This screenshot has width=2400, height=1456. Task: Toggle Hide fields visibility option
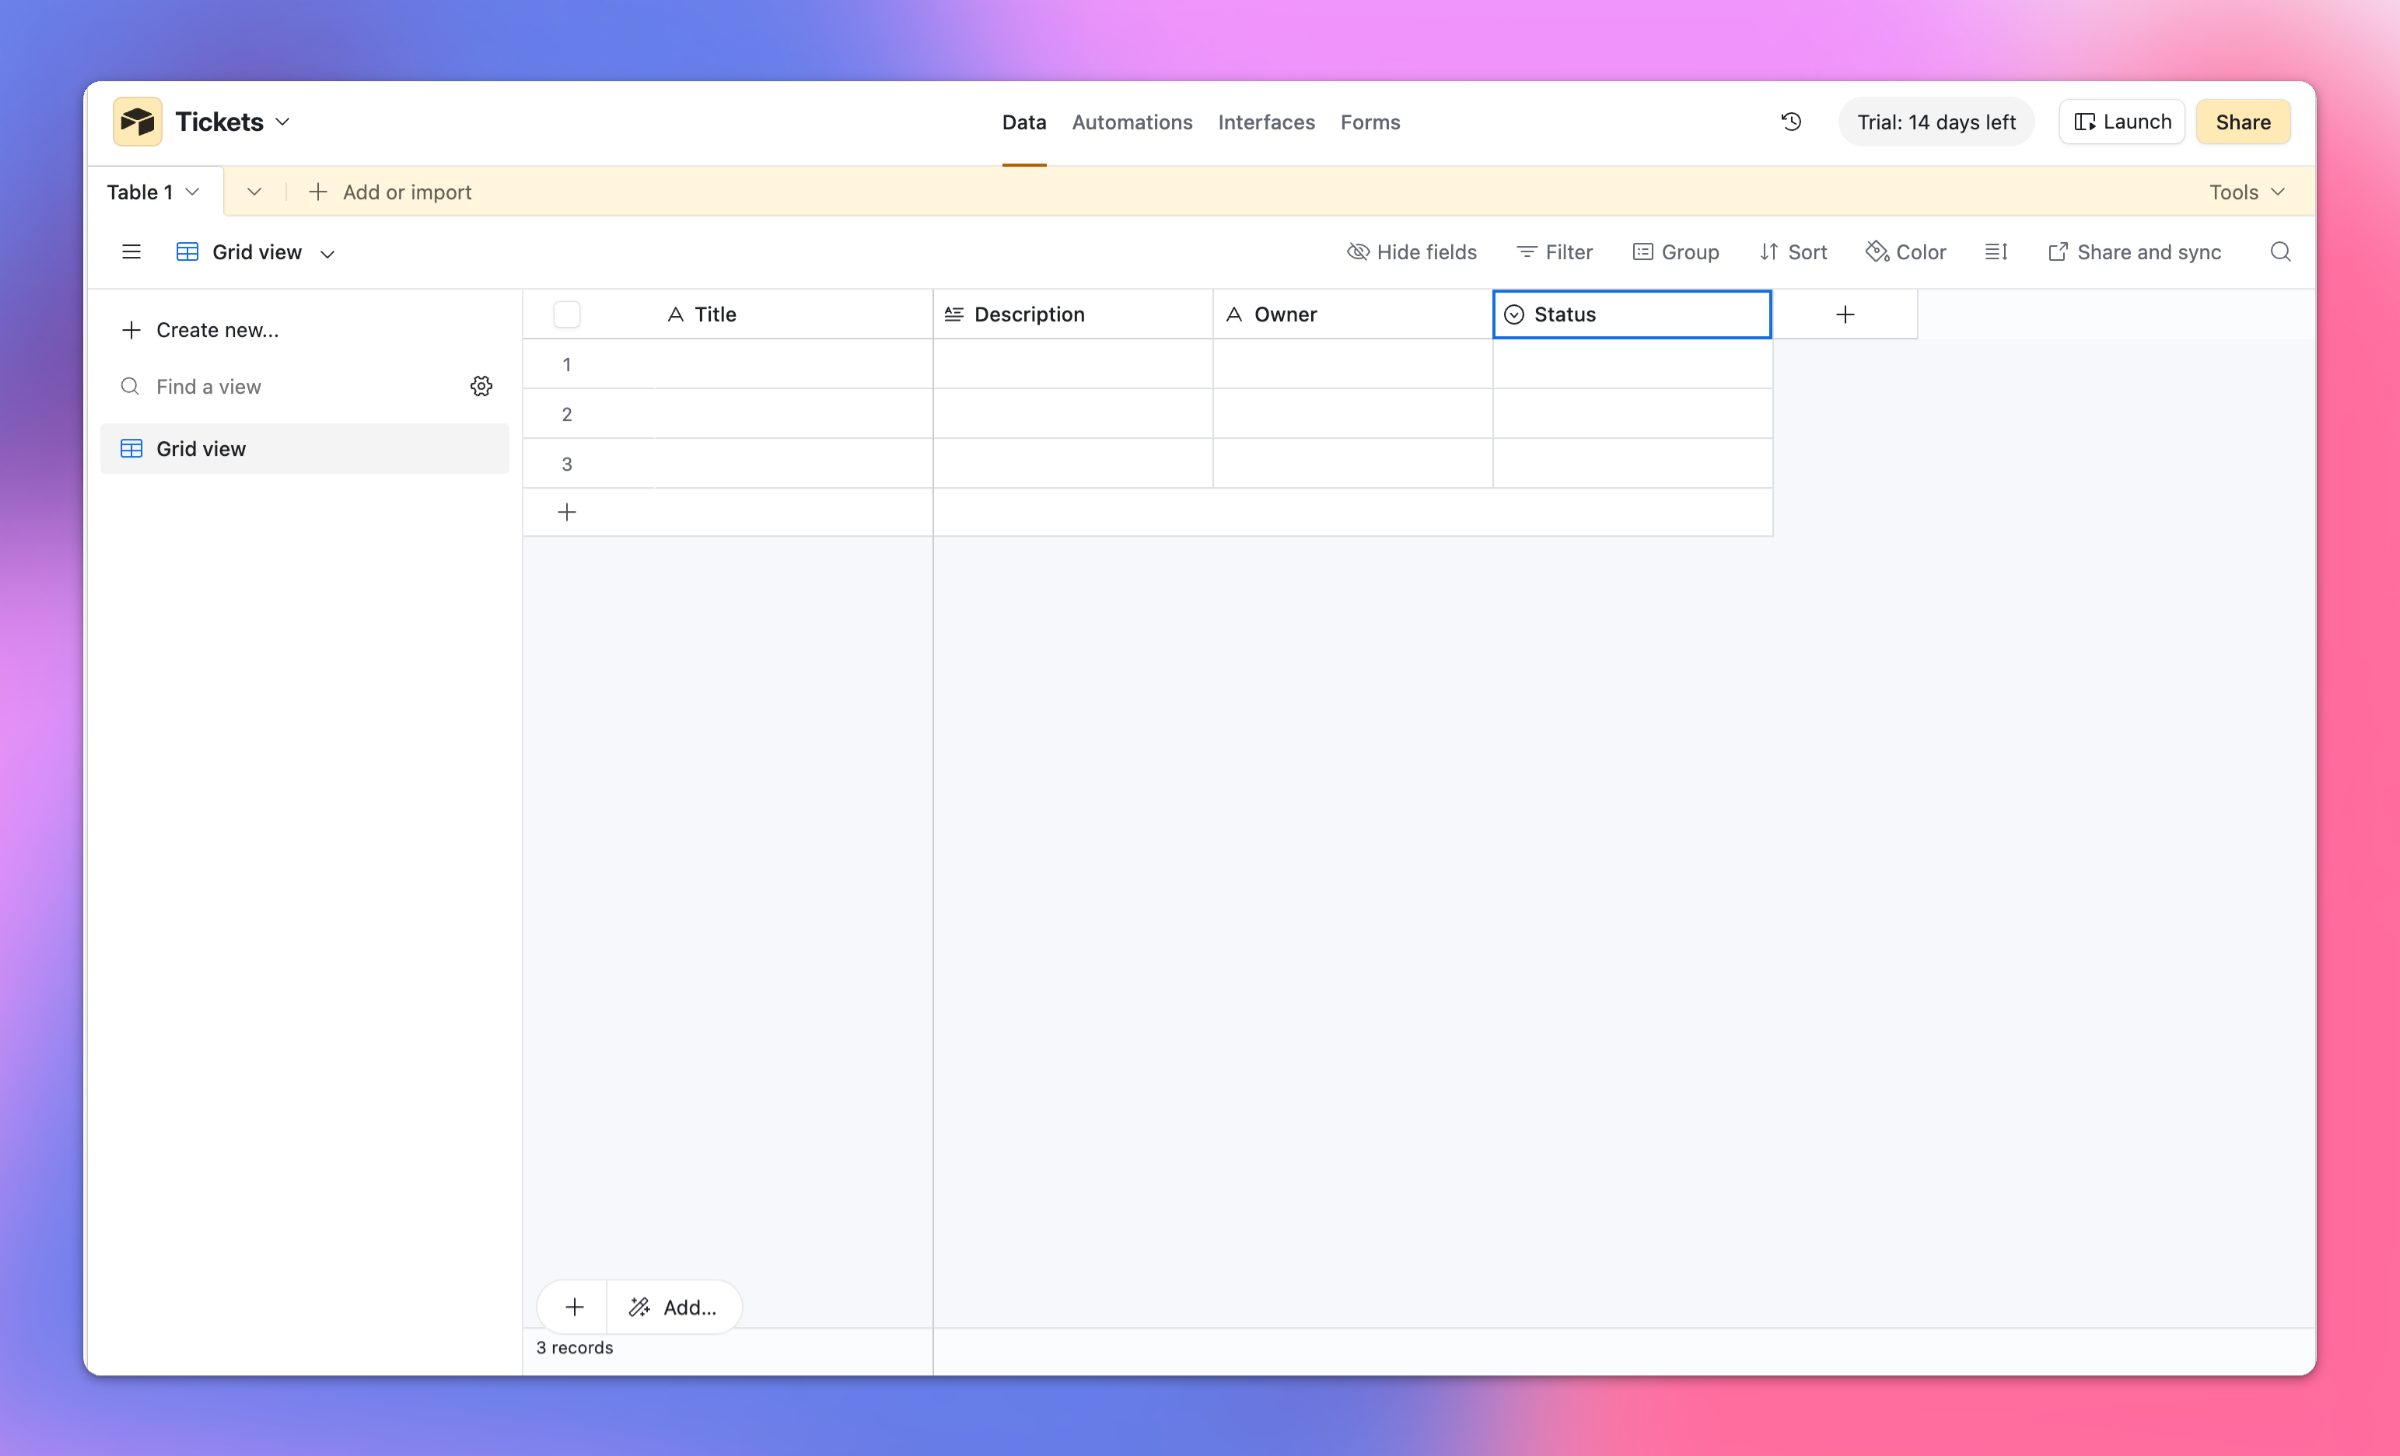(x=1412, y=251)
